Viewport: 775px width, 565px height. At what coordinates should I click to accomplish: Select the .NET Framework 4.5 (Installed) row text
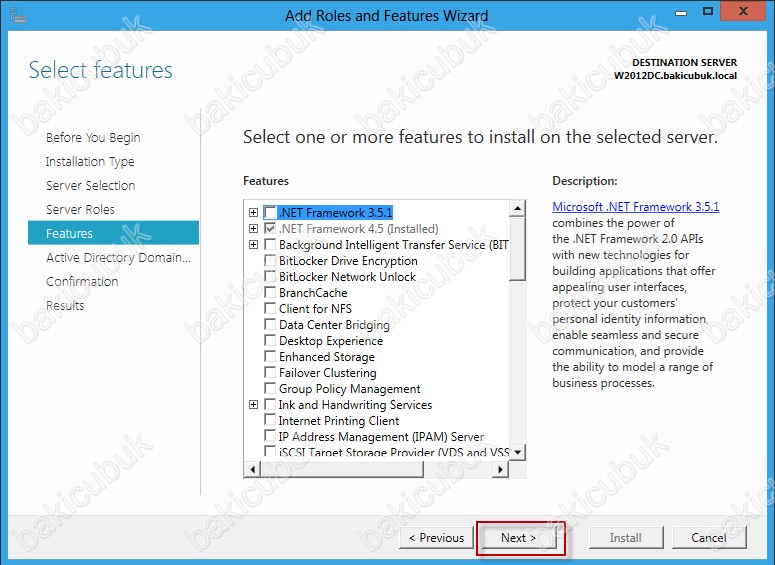[358, 229]
